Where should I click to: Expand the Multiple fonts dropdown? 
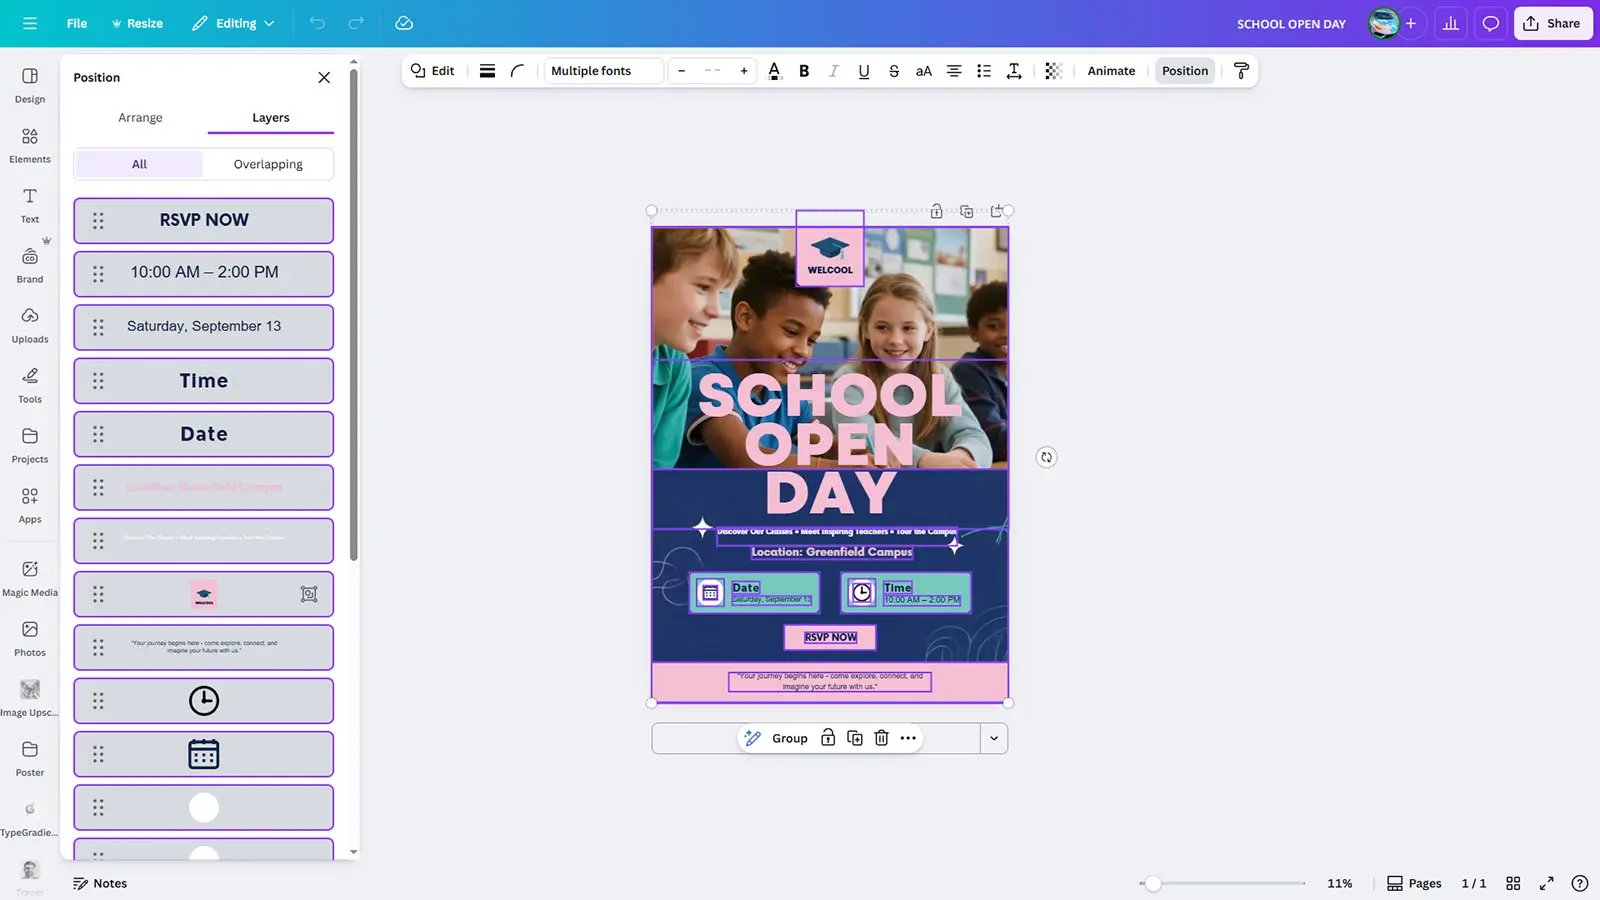[603, 71]
